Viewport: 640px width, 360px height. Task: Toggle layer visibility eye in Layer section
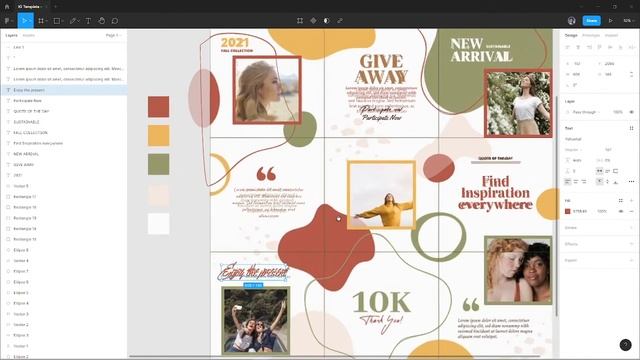(631, 112)
